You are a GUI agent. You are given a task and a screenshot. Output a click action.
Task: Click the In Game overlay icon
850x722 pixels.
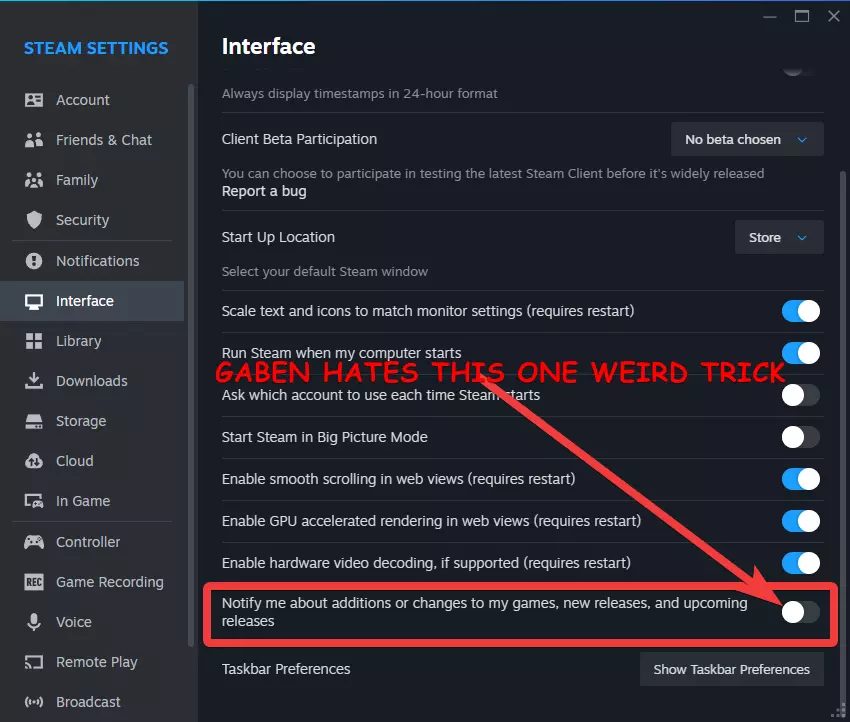click(x=34, y=501)
